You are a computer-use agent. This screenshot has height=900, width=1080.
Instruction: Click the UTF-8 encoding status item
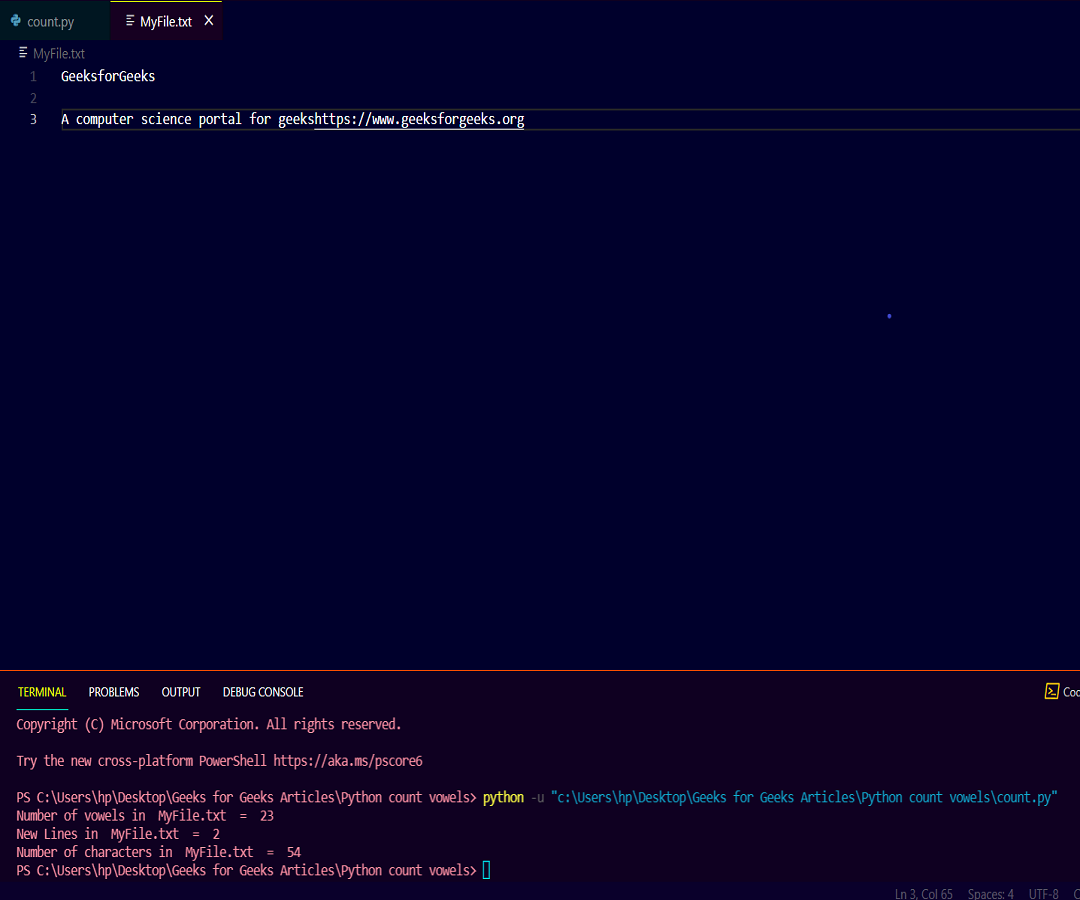[1043, 893]
